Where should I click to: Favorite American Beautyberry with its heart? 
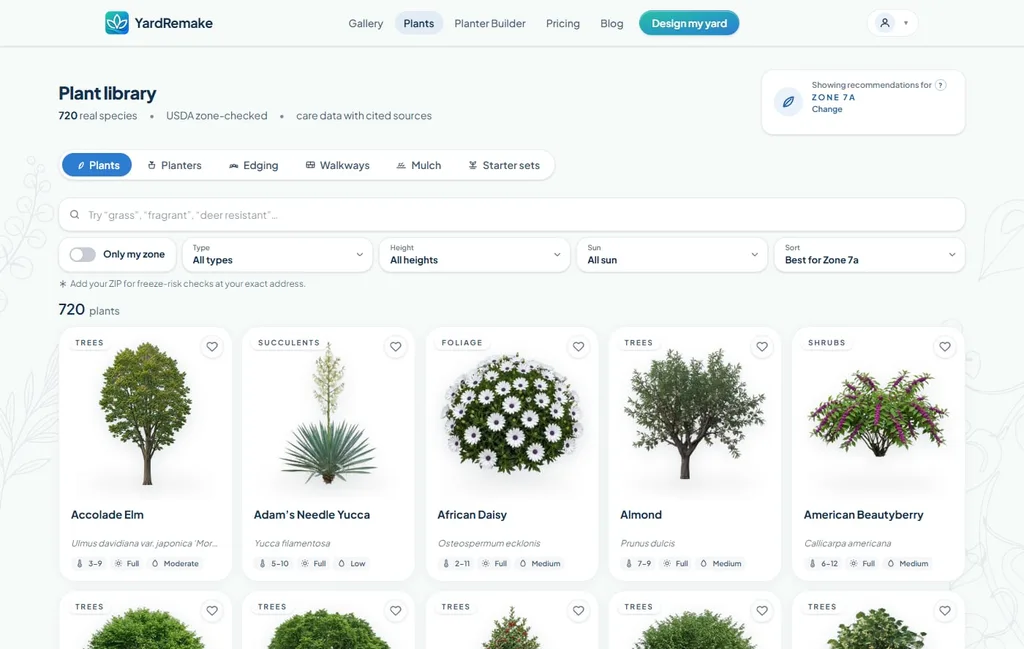[945, 347]
